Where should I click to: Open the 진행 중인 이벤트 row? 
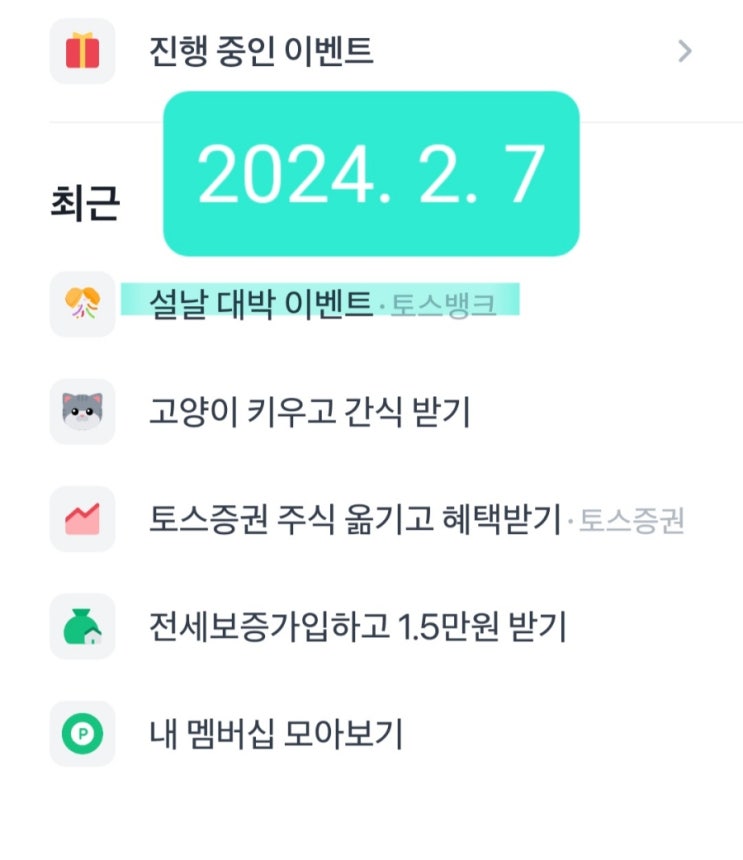(x=261, y=51)
